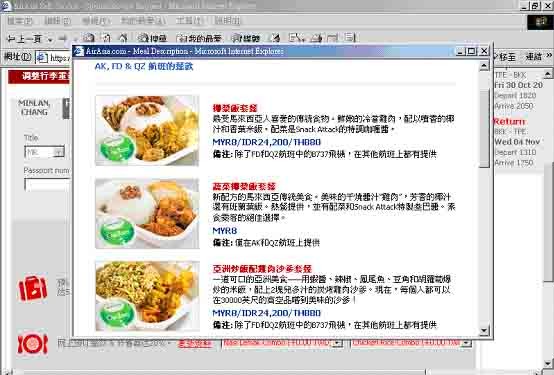This screenshot has width=554, height=375.
Task: Expand the Links bar chevron
Action: pos(549,56)
